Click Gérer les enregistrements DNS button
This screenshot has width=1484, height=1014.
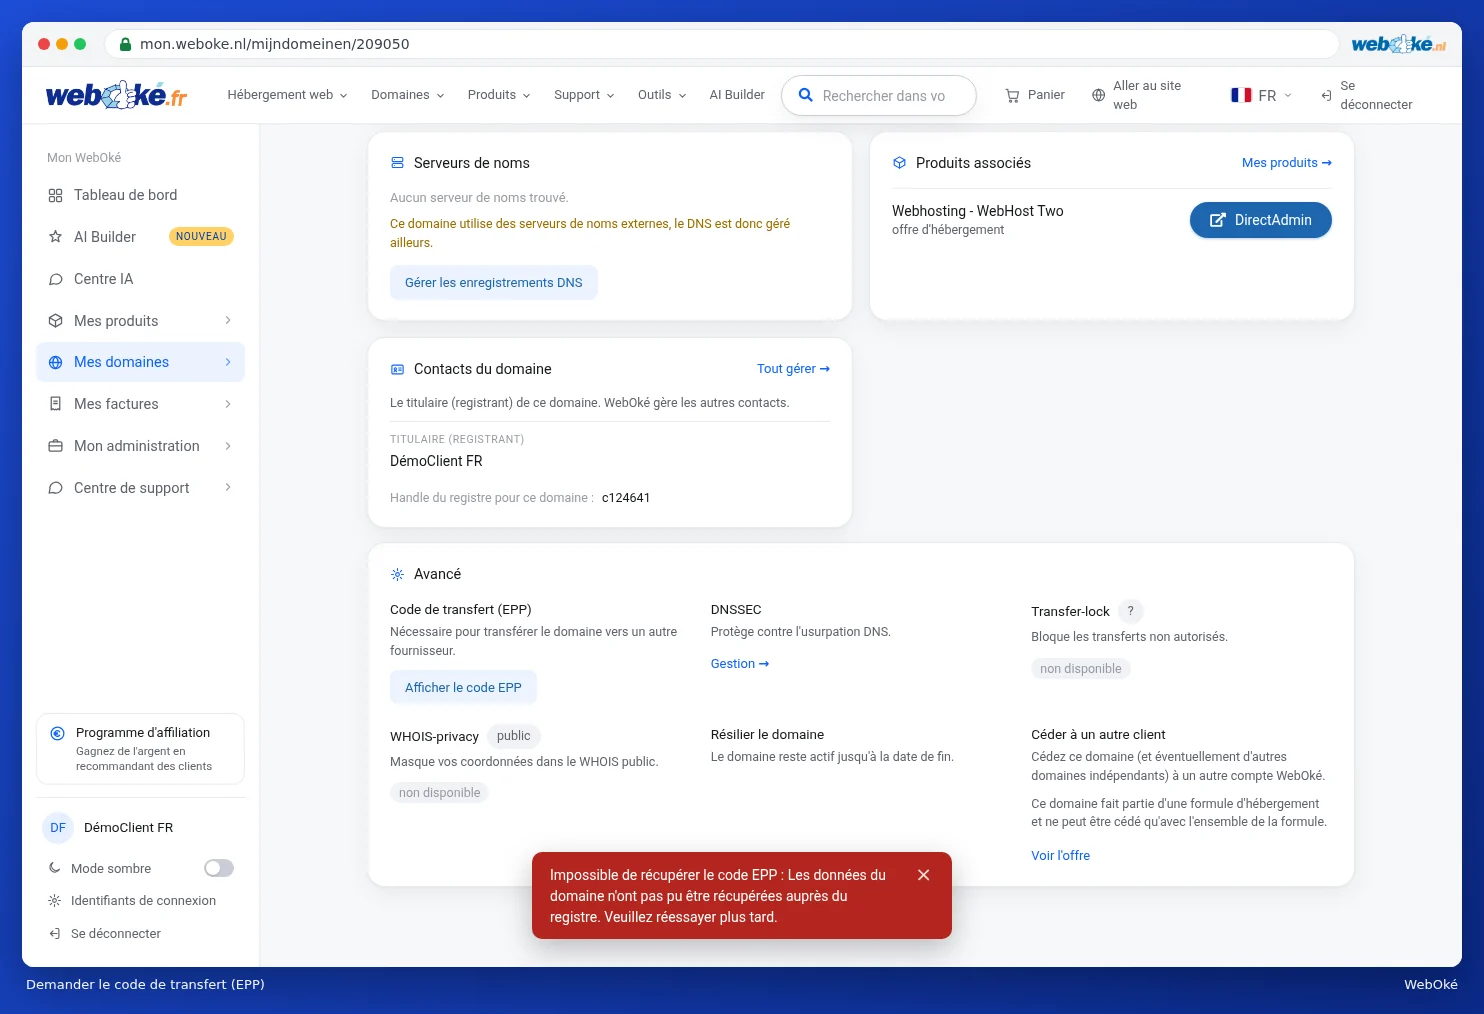pos(493,283)
